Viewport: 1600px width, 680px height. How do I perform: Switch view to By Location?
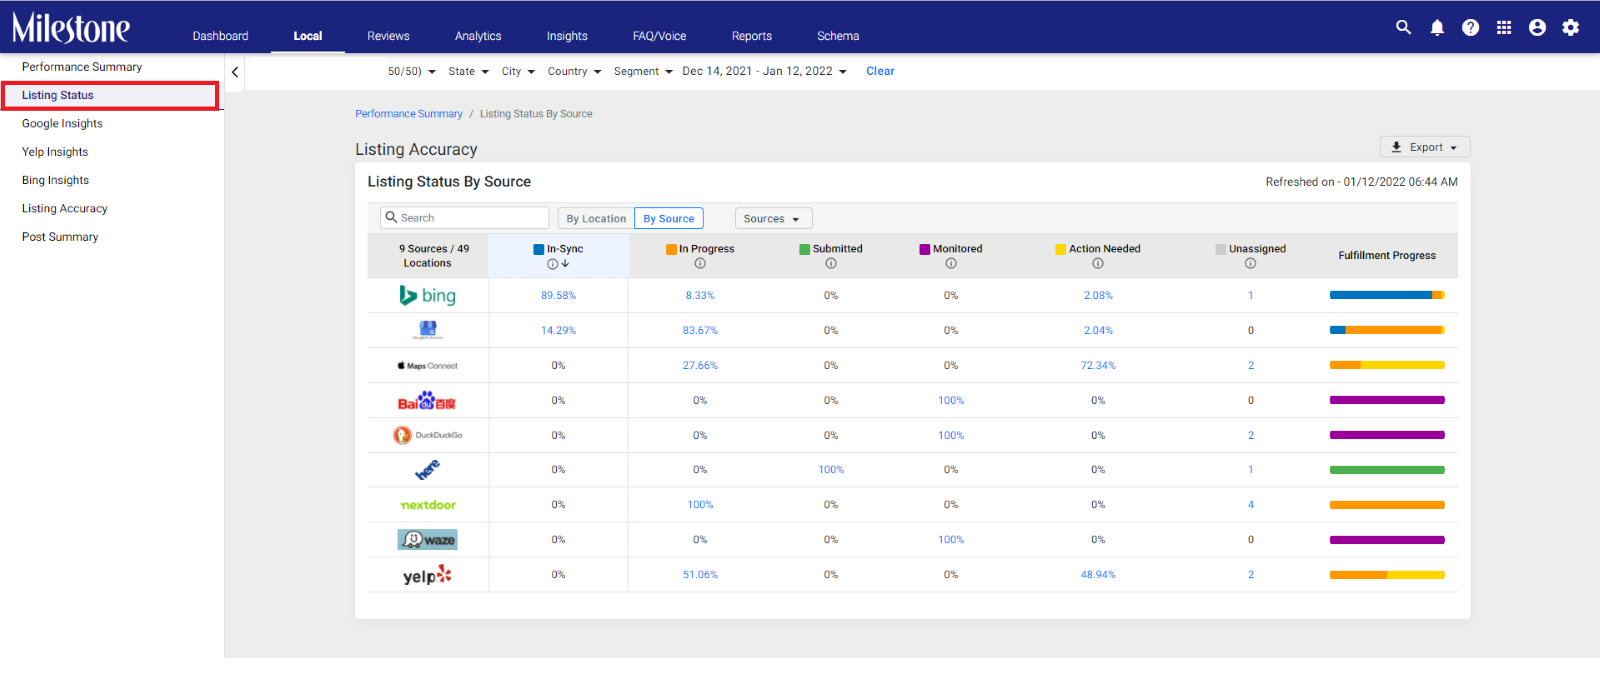596,218
